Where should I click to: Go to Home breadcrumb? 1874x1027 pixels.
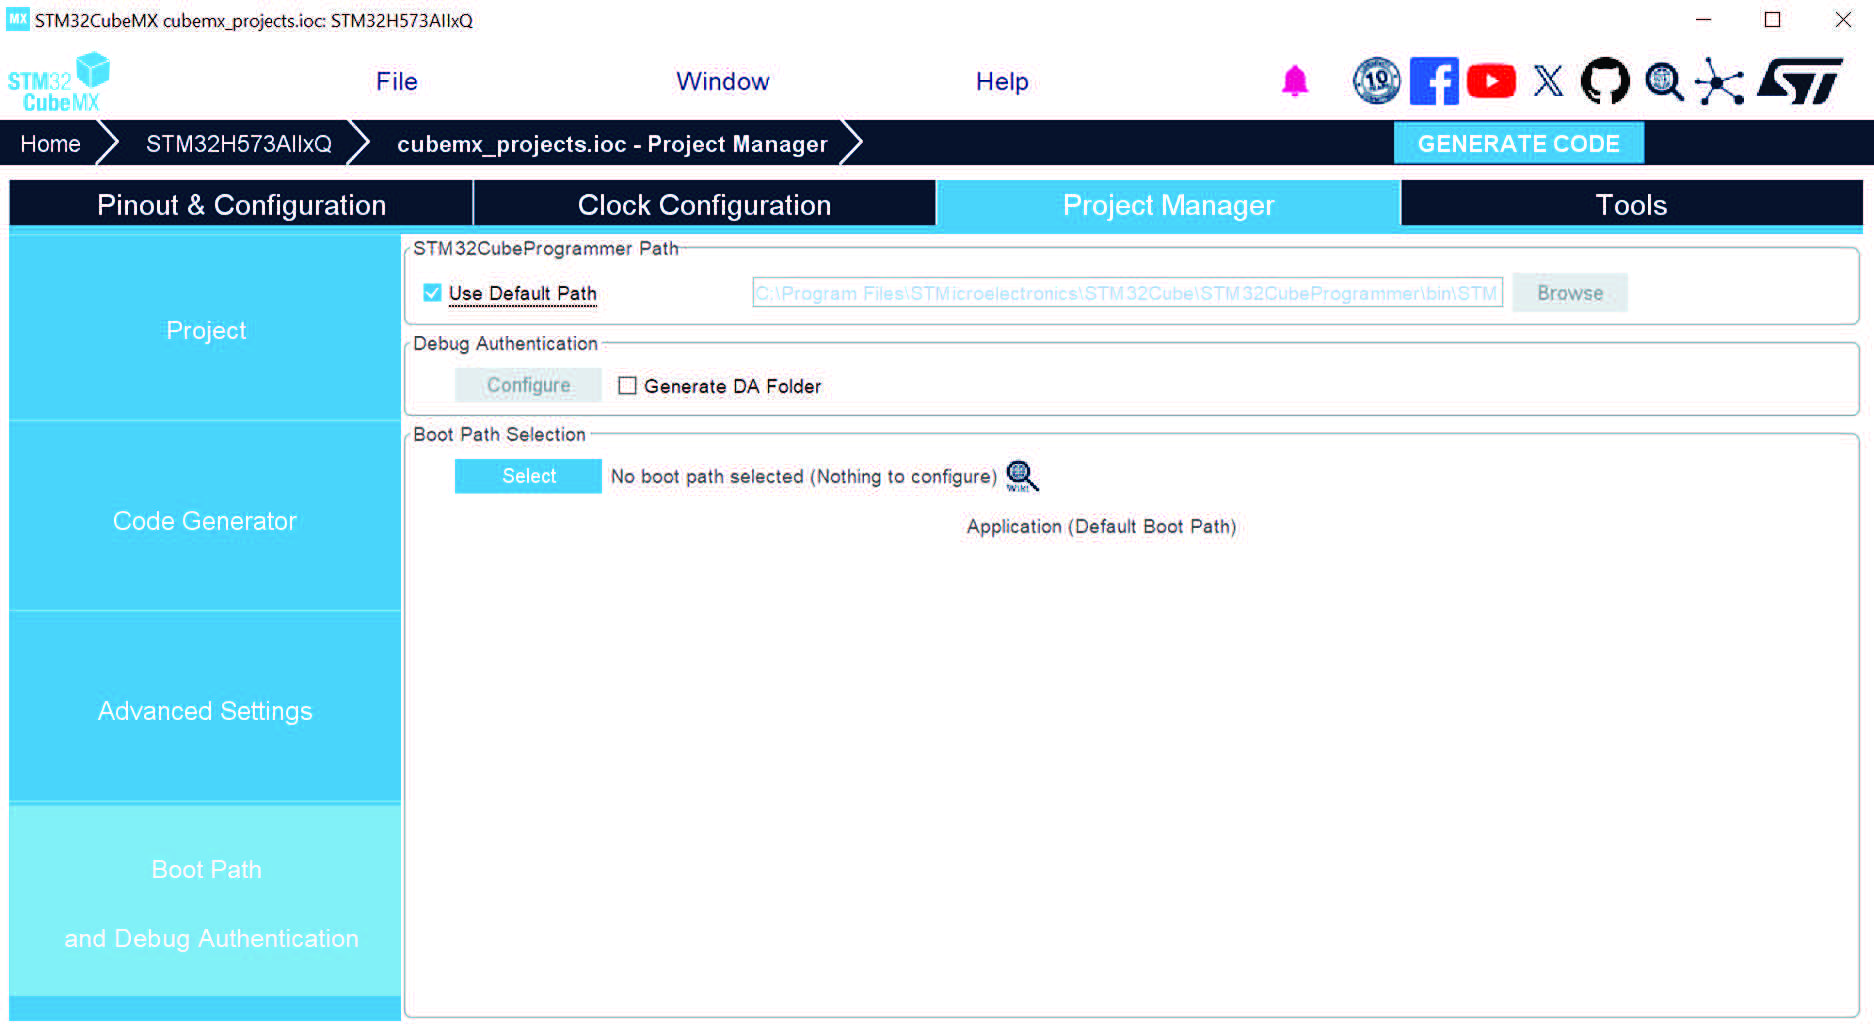50,144
